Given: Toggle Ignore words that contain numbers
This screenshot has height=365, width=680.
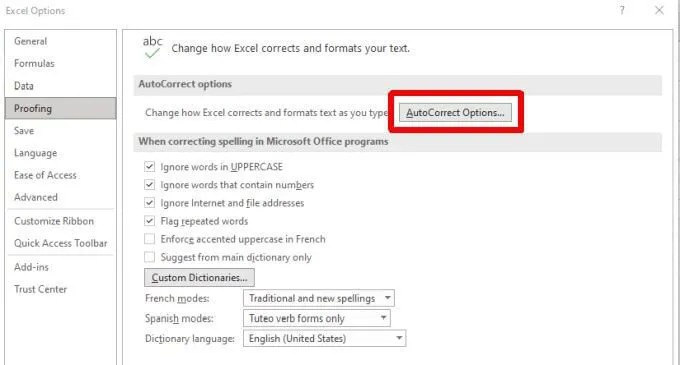Looking at the screenshot, I should click(150, 185).
